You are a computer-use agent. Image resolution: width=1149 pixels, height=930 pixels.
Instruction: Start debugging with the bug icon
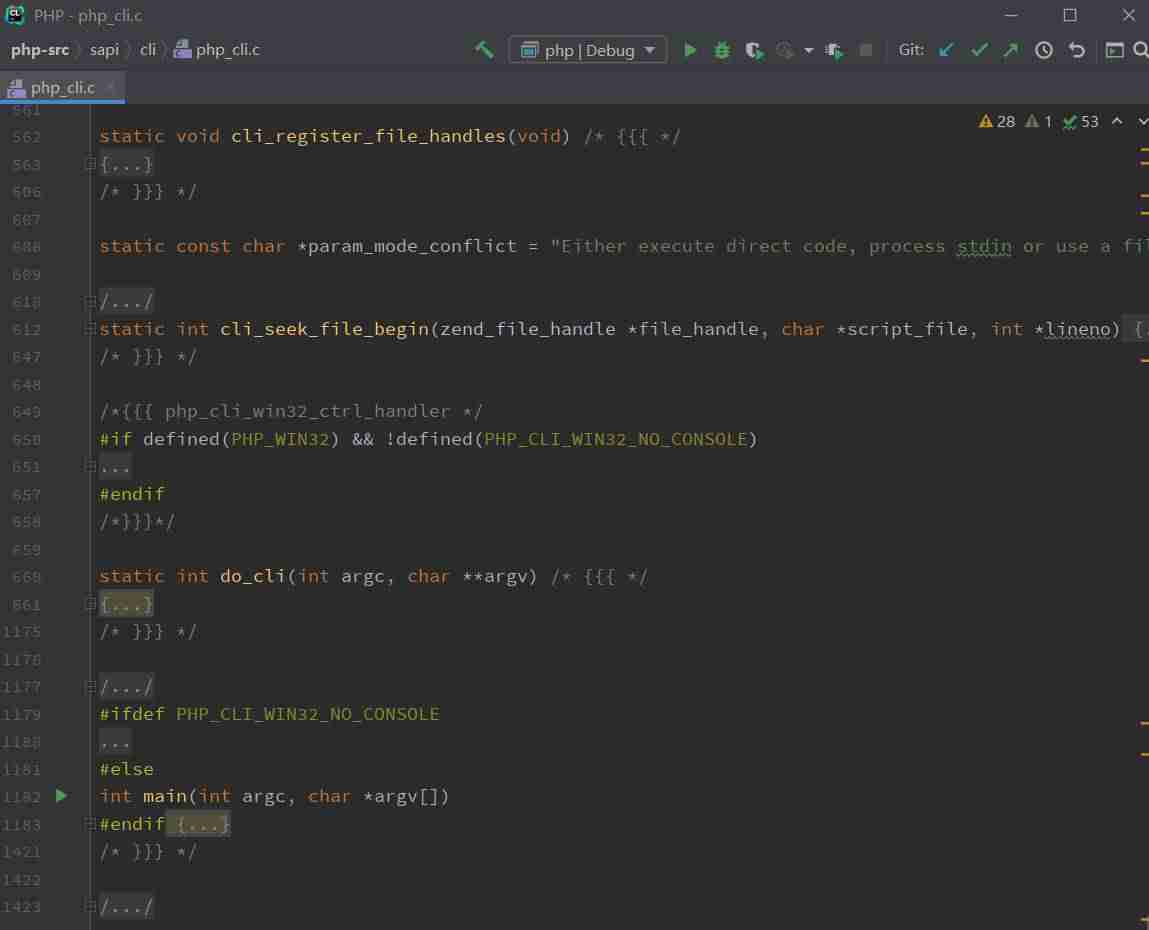coord(722,50)
